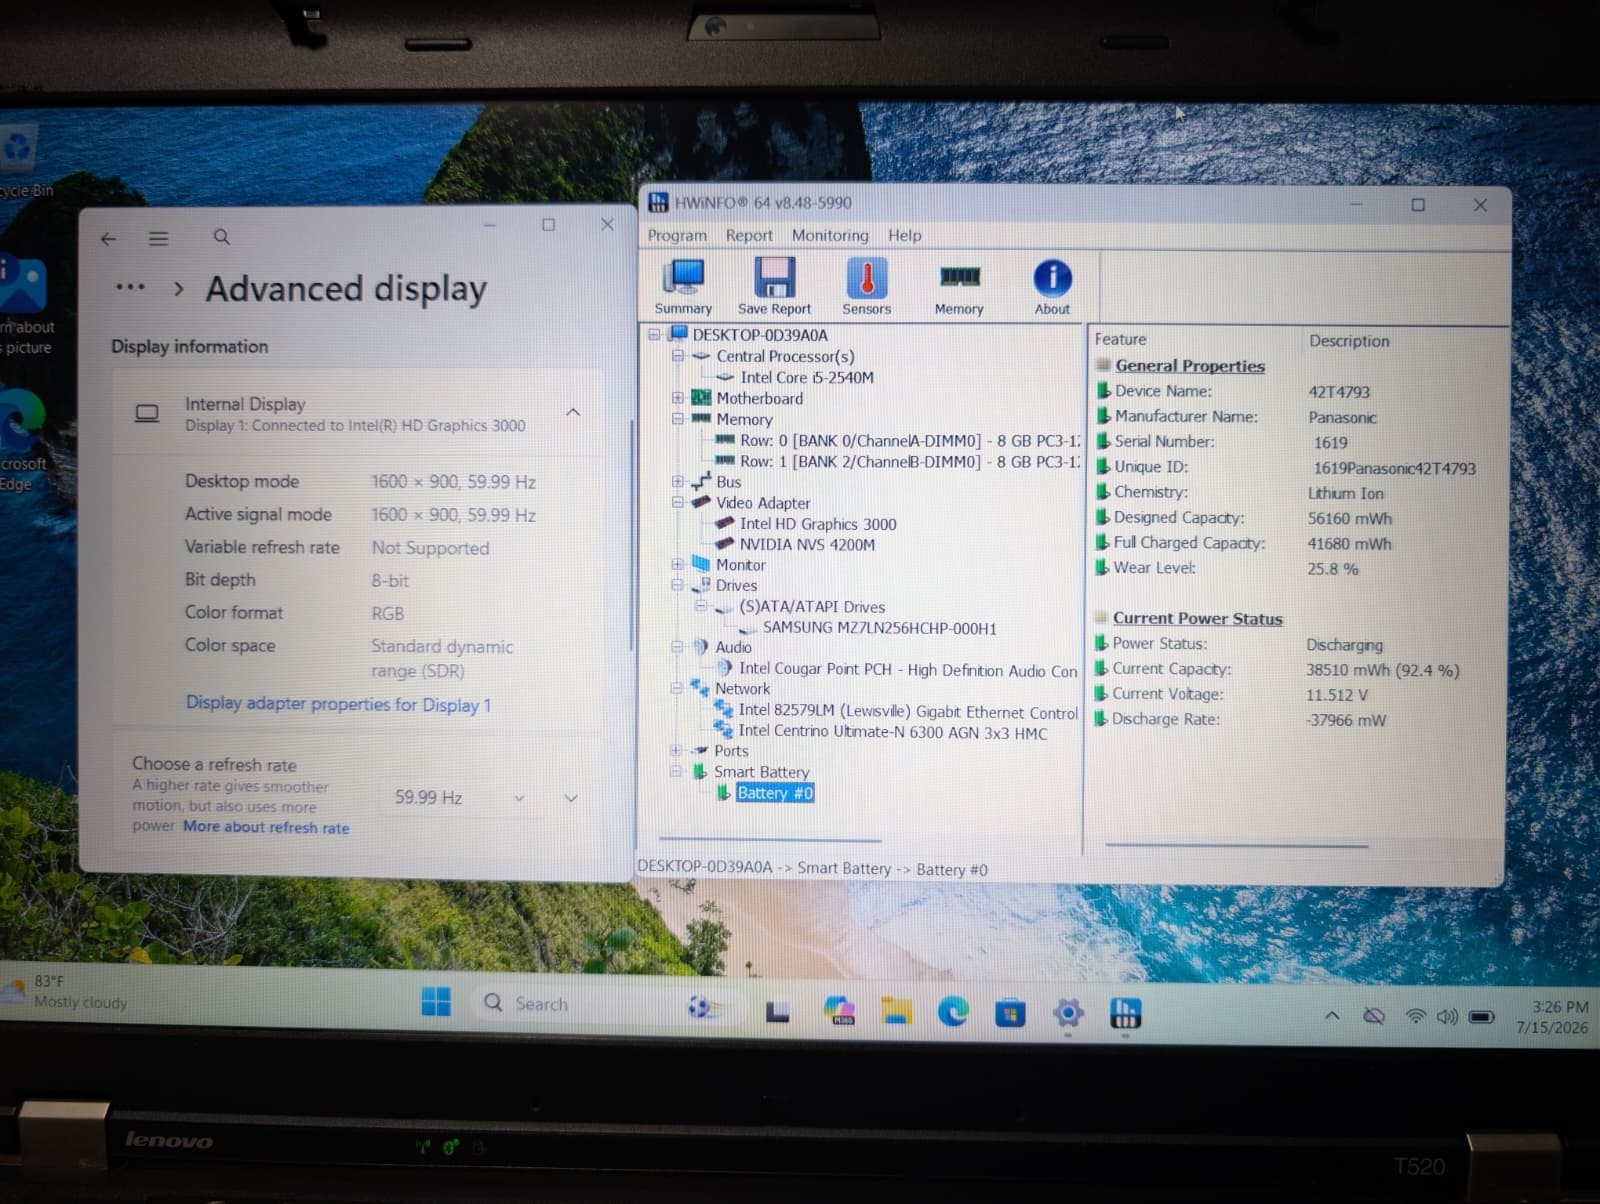1600x1204 pixels.
Task: Select NVIDIA NVS 4200M tree item
Action: pyautogui.click(x=807, y=545)
